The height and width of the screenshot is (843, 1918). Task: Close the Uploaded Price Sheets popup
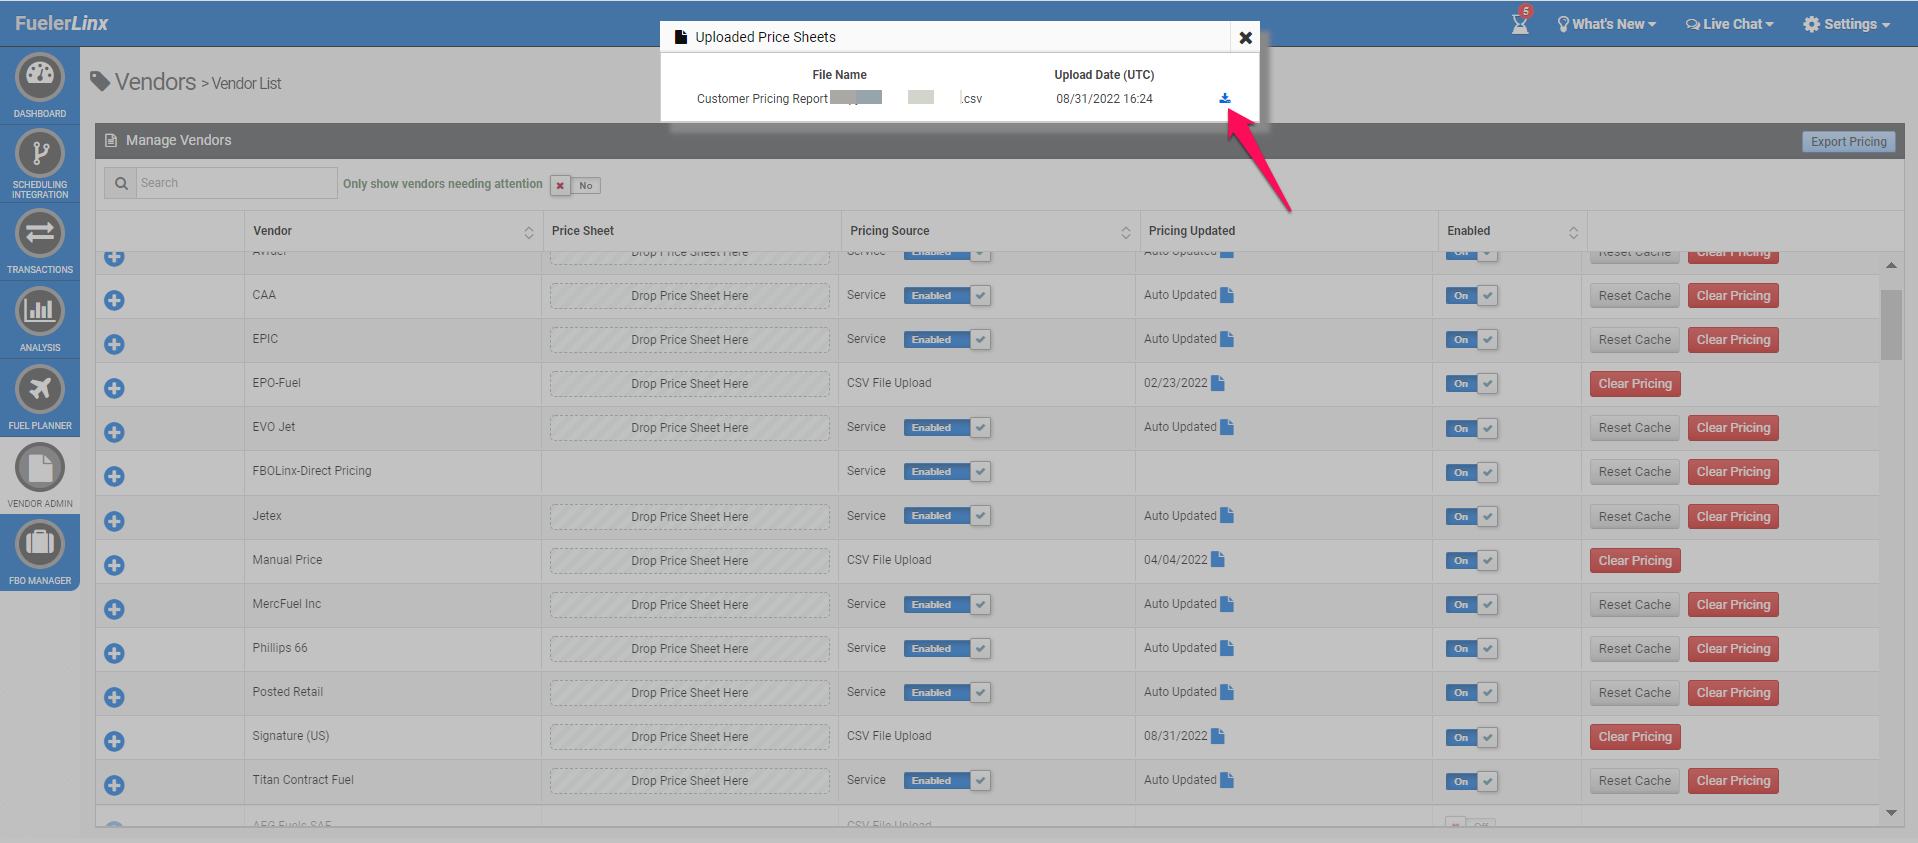[x=1245, y=37]
